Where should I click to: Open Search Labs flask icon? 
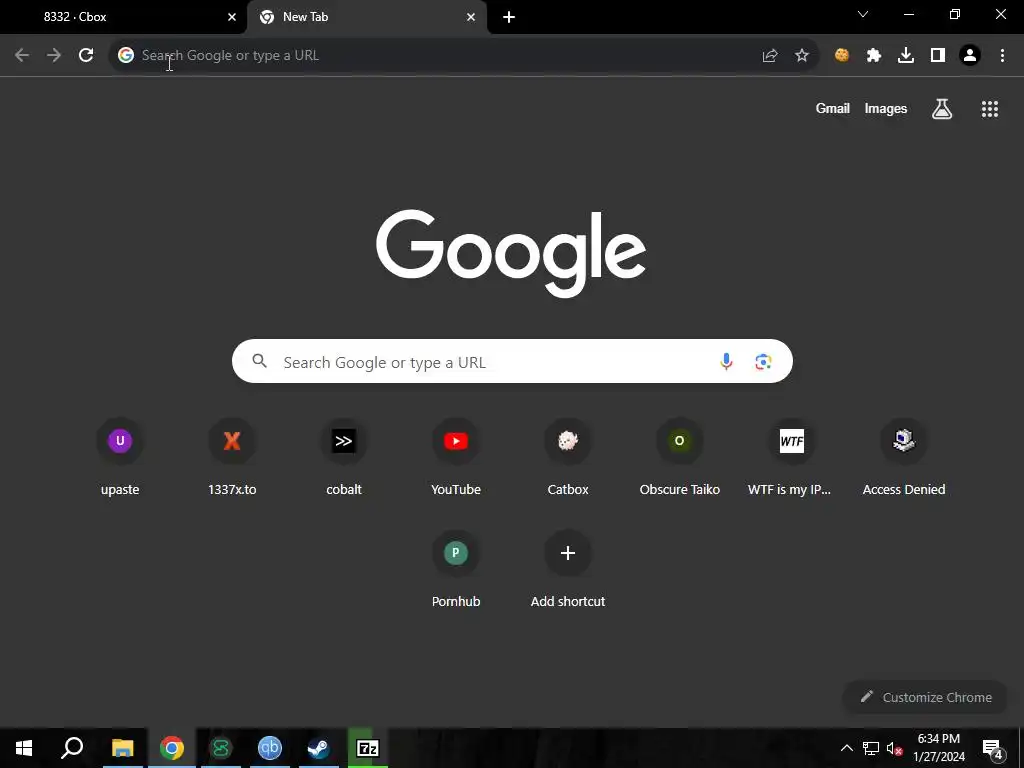click(x=942, y=109)
